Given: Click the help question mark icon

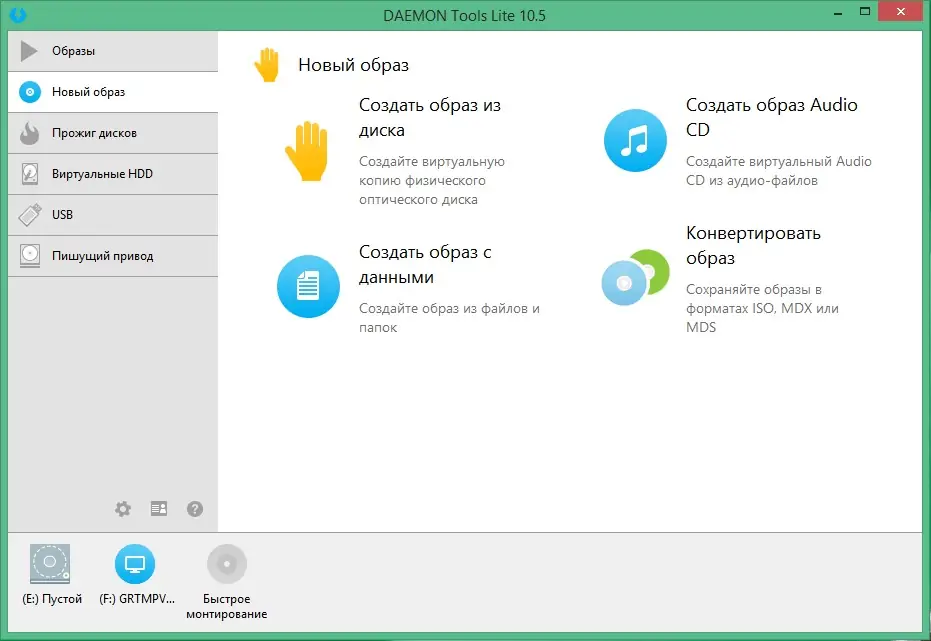Looking at the screenshot, I should (x=194, y=509).
